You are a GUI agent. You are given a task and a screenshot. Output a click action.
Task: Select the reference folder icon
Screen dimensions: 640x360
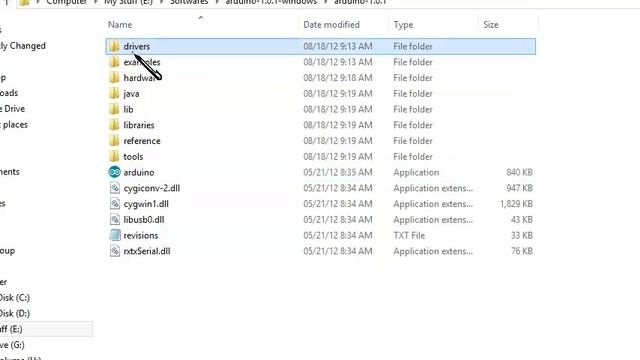click(x=114, y=141)
